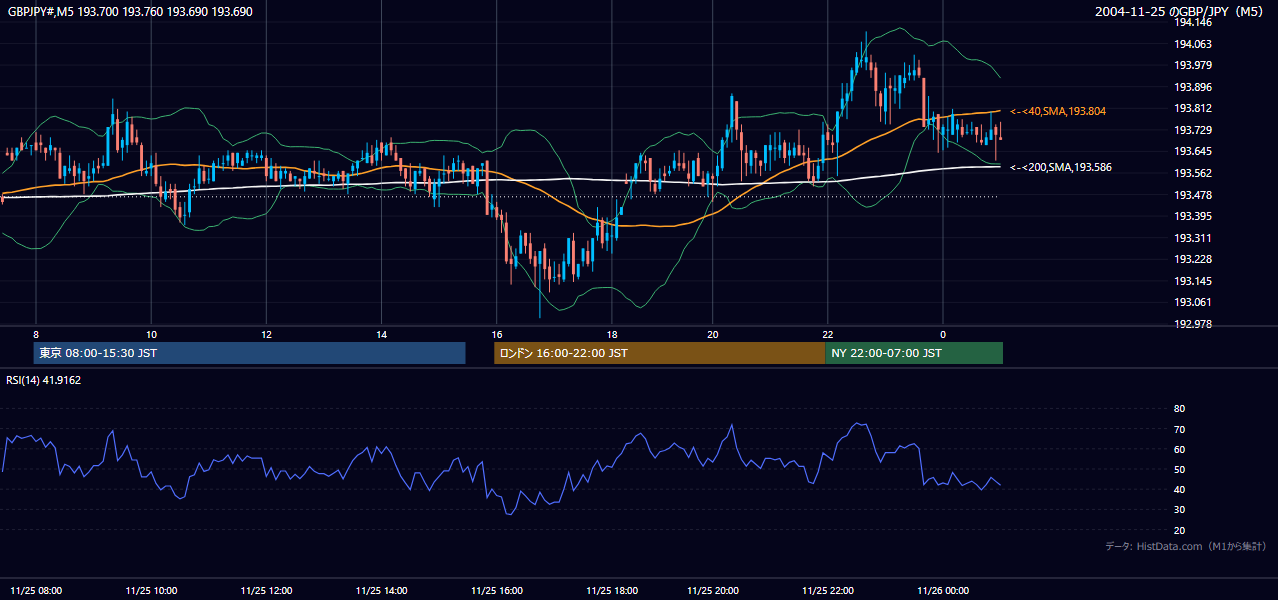Select the London 16:00-22:00 JST session bar
The height and width of the screenshot is (600, 1278).
[x=659, y=353]
